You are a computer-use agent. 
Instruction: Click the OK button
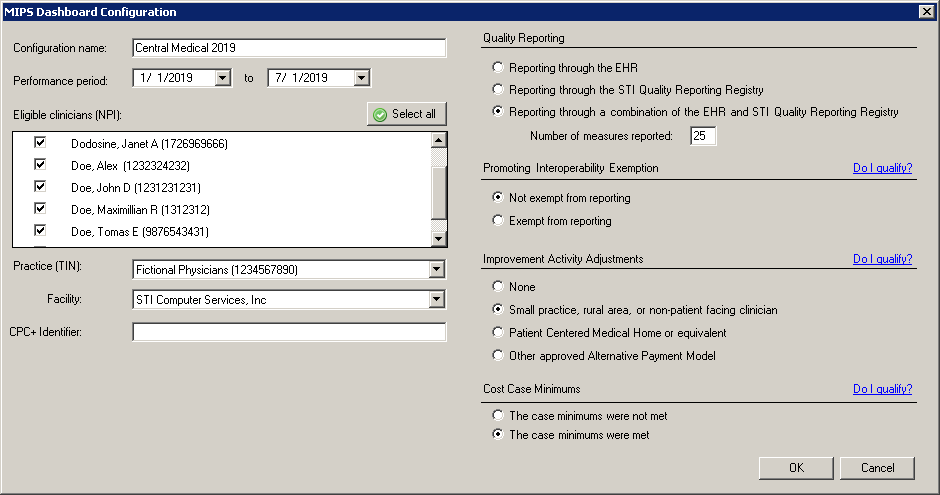tap(796, 468)
